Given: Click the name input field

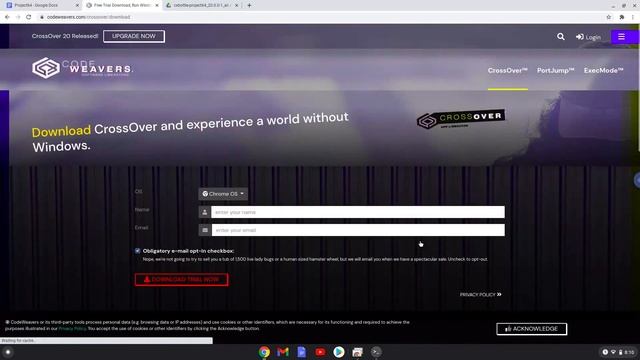Looking at the screenshot, I should (358, 212).
